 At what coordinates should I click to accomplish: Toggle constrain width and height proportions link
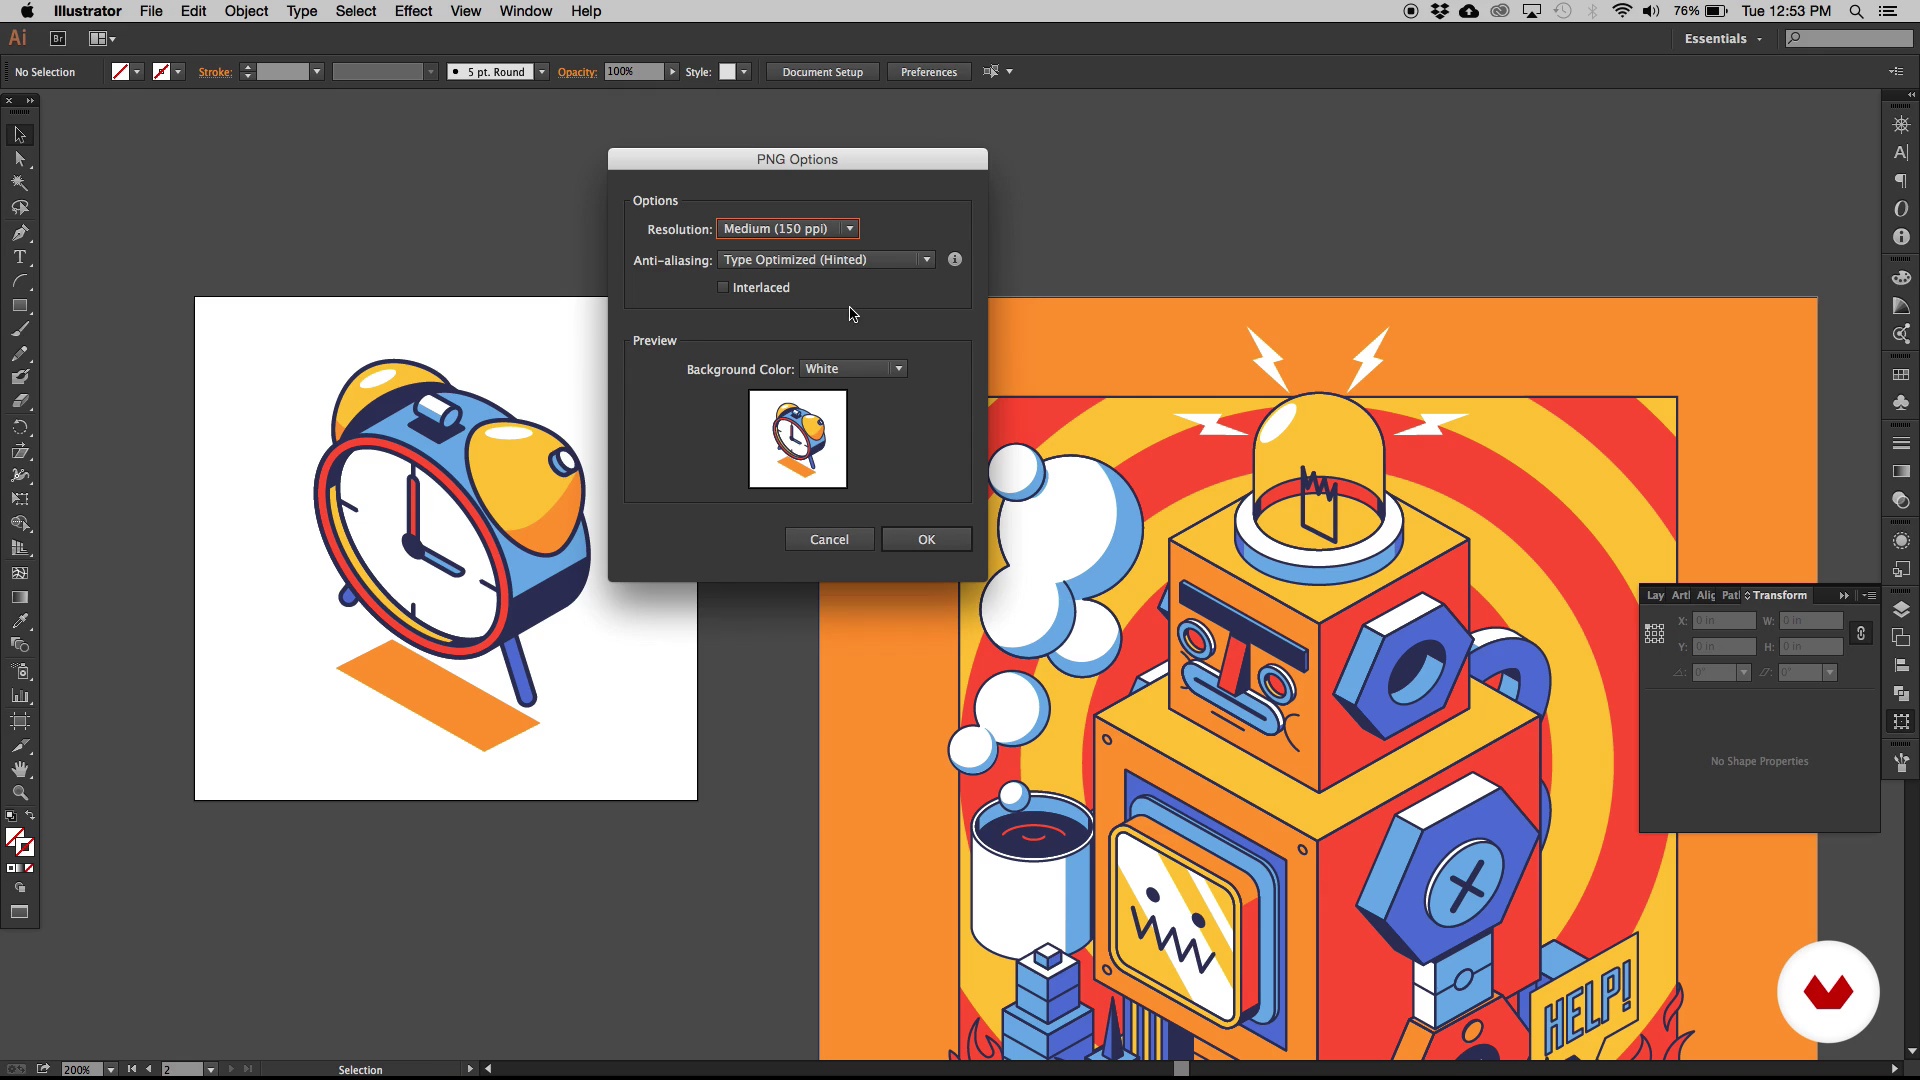point(1860,633)
